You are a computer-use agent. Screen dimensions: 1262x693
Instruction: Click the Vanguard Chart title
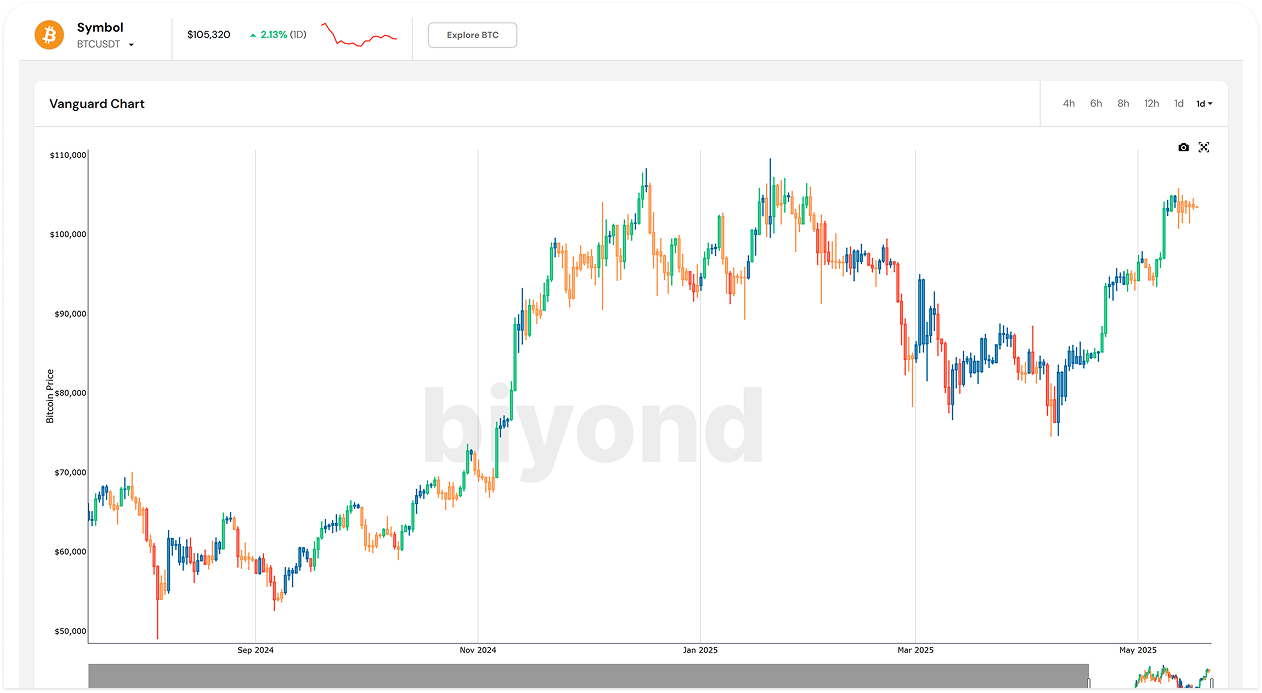click(97, 104)
